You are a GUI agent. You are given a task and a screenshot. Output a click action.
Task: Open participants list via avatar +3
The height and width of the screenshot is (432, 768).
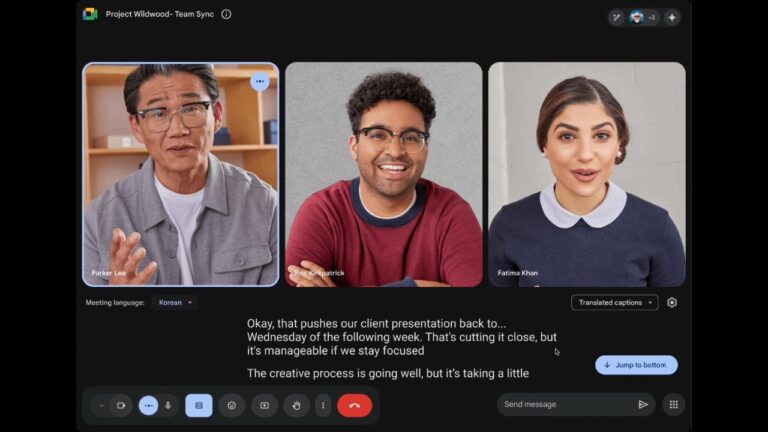tap(643, 18)
